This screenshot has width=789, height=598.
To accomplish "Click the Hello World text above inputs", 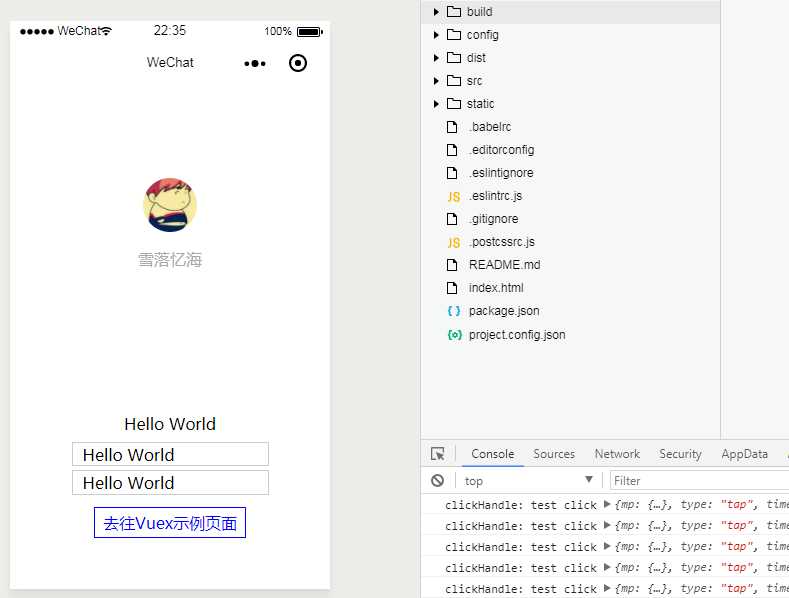I will pos(170,424).
